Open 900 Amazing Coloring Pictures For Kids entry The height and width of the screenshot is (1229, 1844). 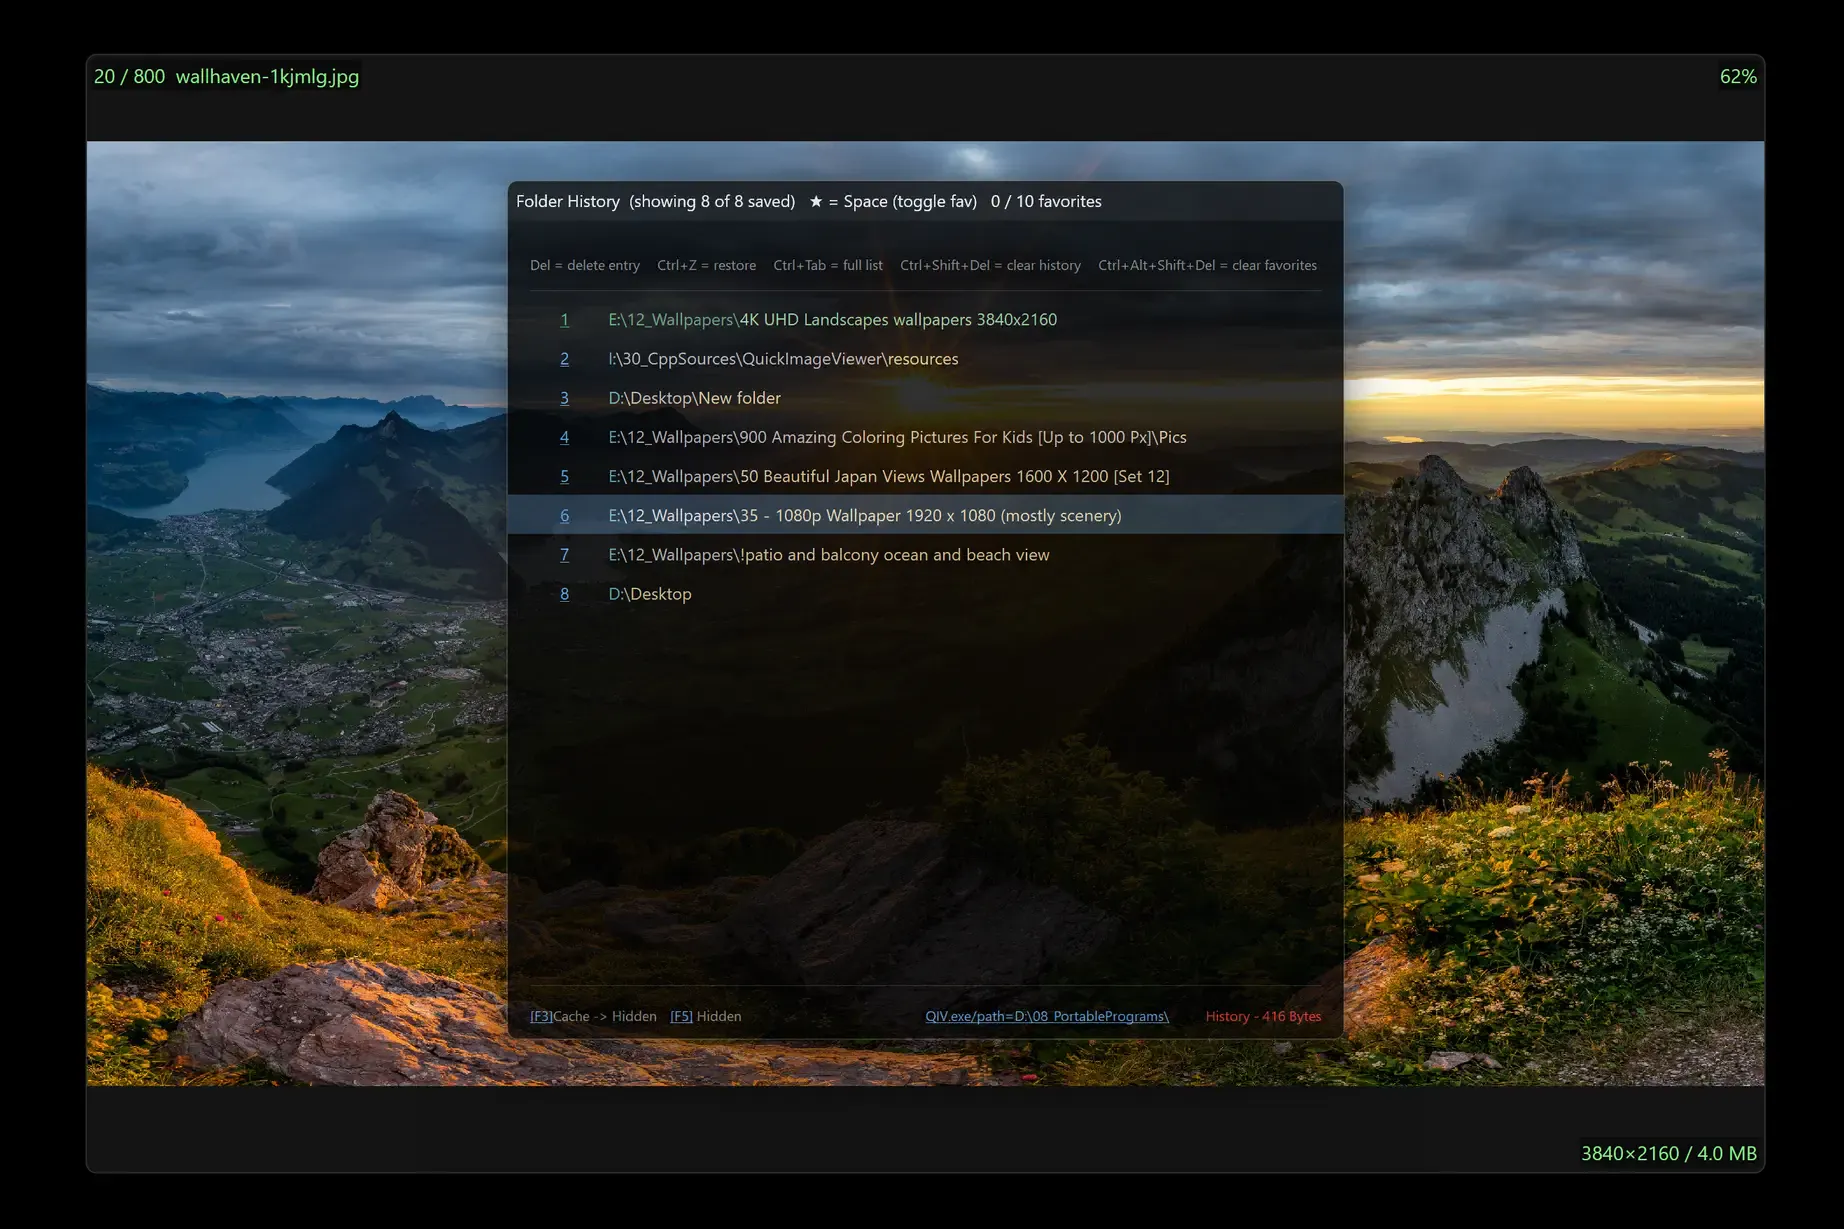pos(897,437)
